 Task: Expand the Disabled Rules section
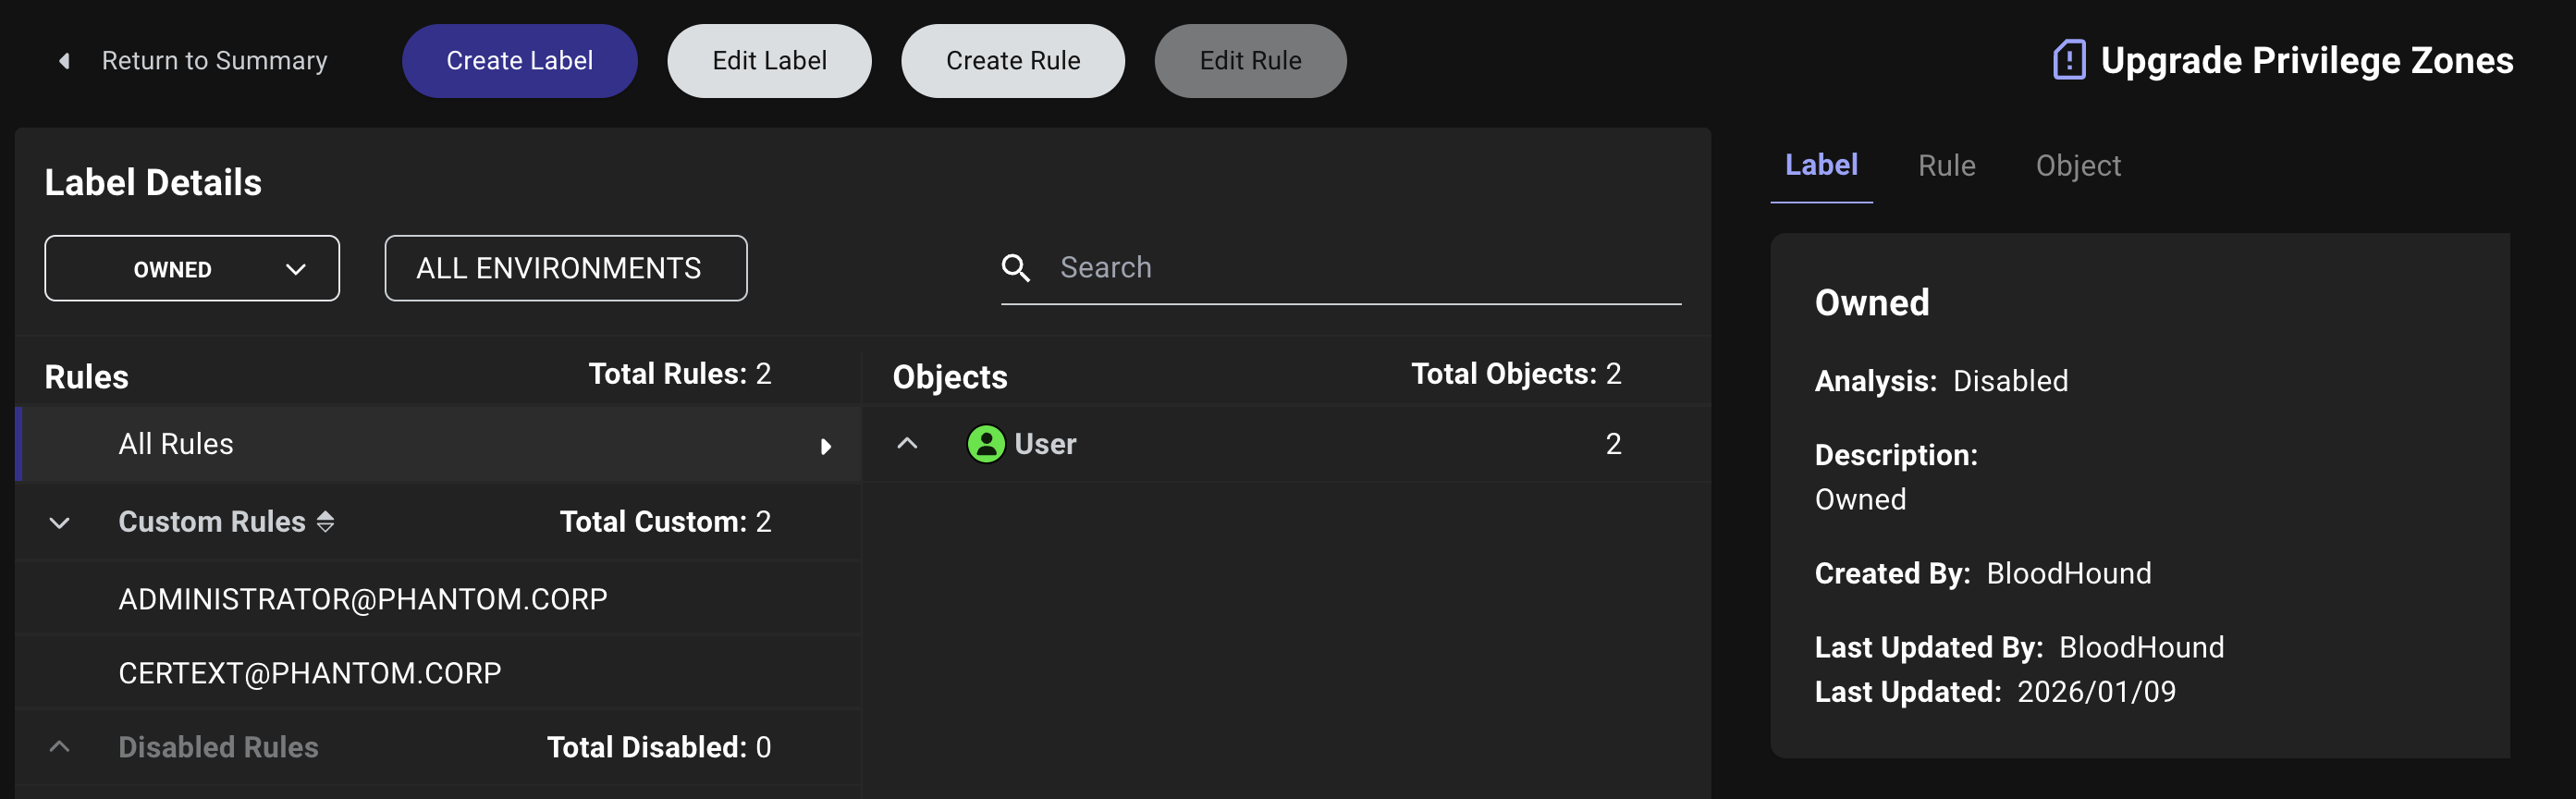[60, 747]
